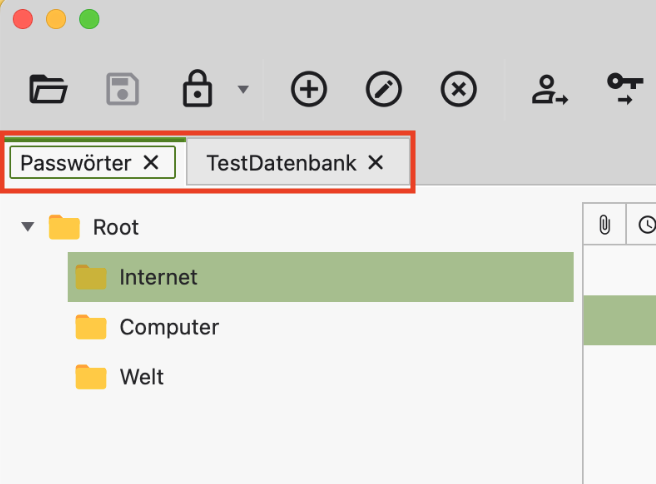Delete the selected entry with the X circle icon
This screenshot has width=656, height=484.
pos(458,90)
